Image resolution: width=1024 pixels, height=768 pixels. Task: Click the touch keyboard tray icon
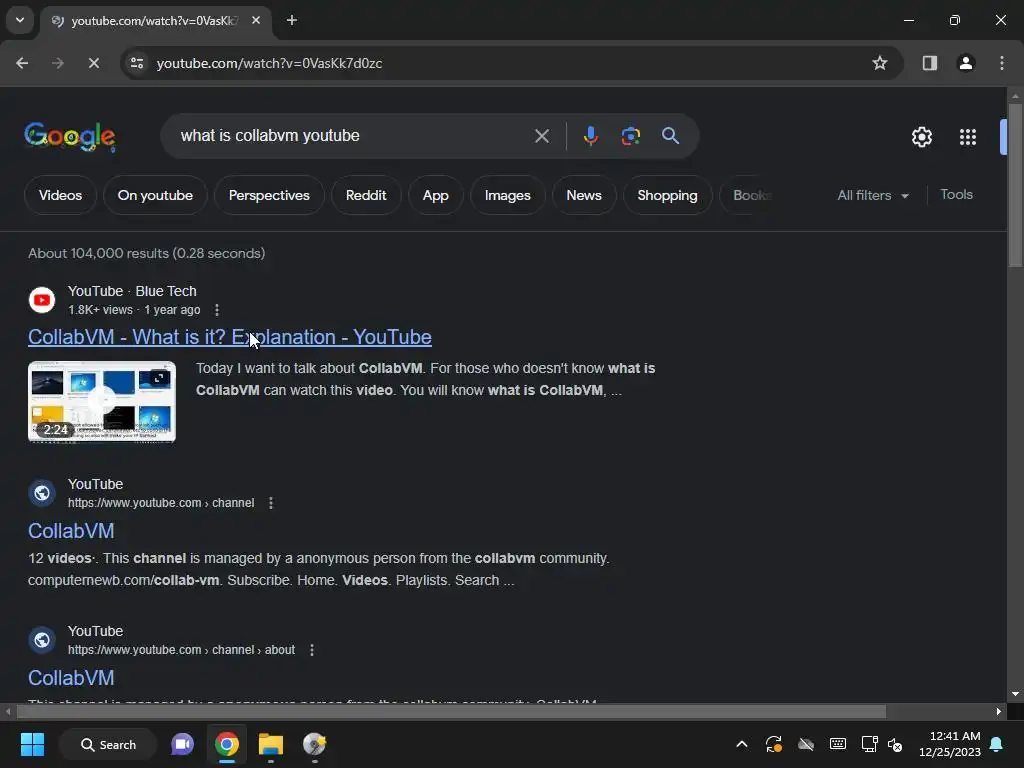838,744
